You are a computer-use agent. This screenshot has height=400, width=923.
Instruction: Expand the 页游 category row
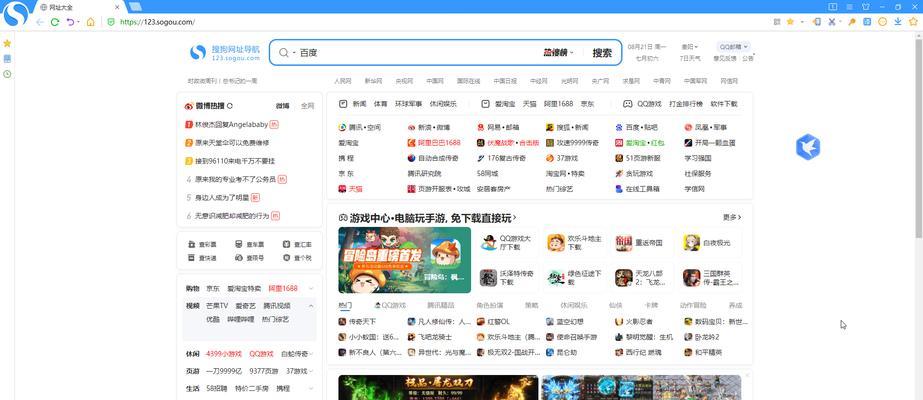pos(311,371)
